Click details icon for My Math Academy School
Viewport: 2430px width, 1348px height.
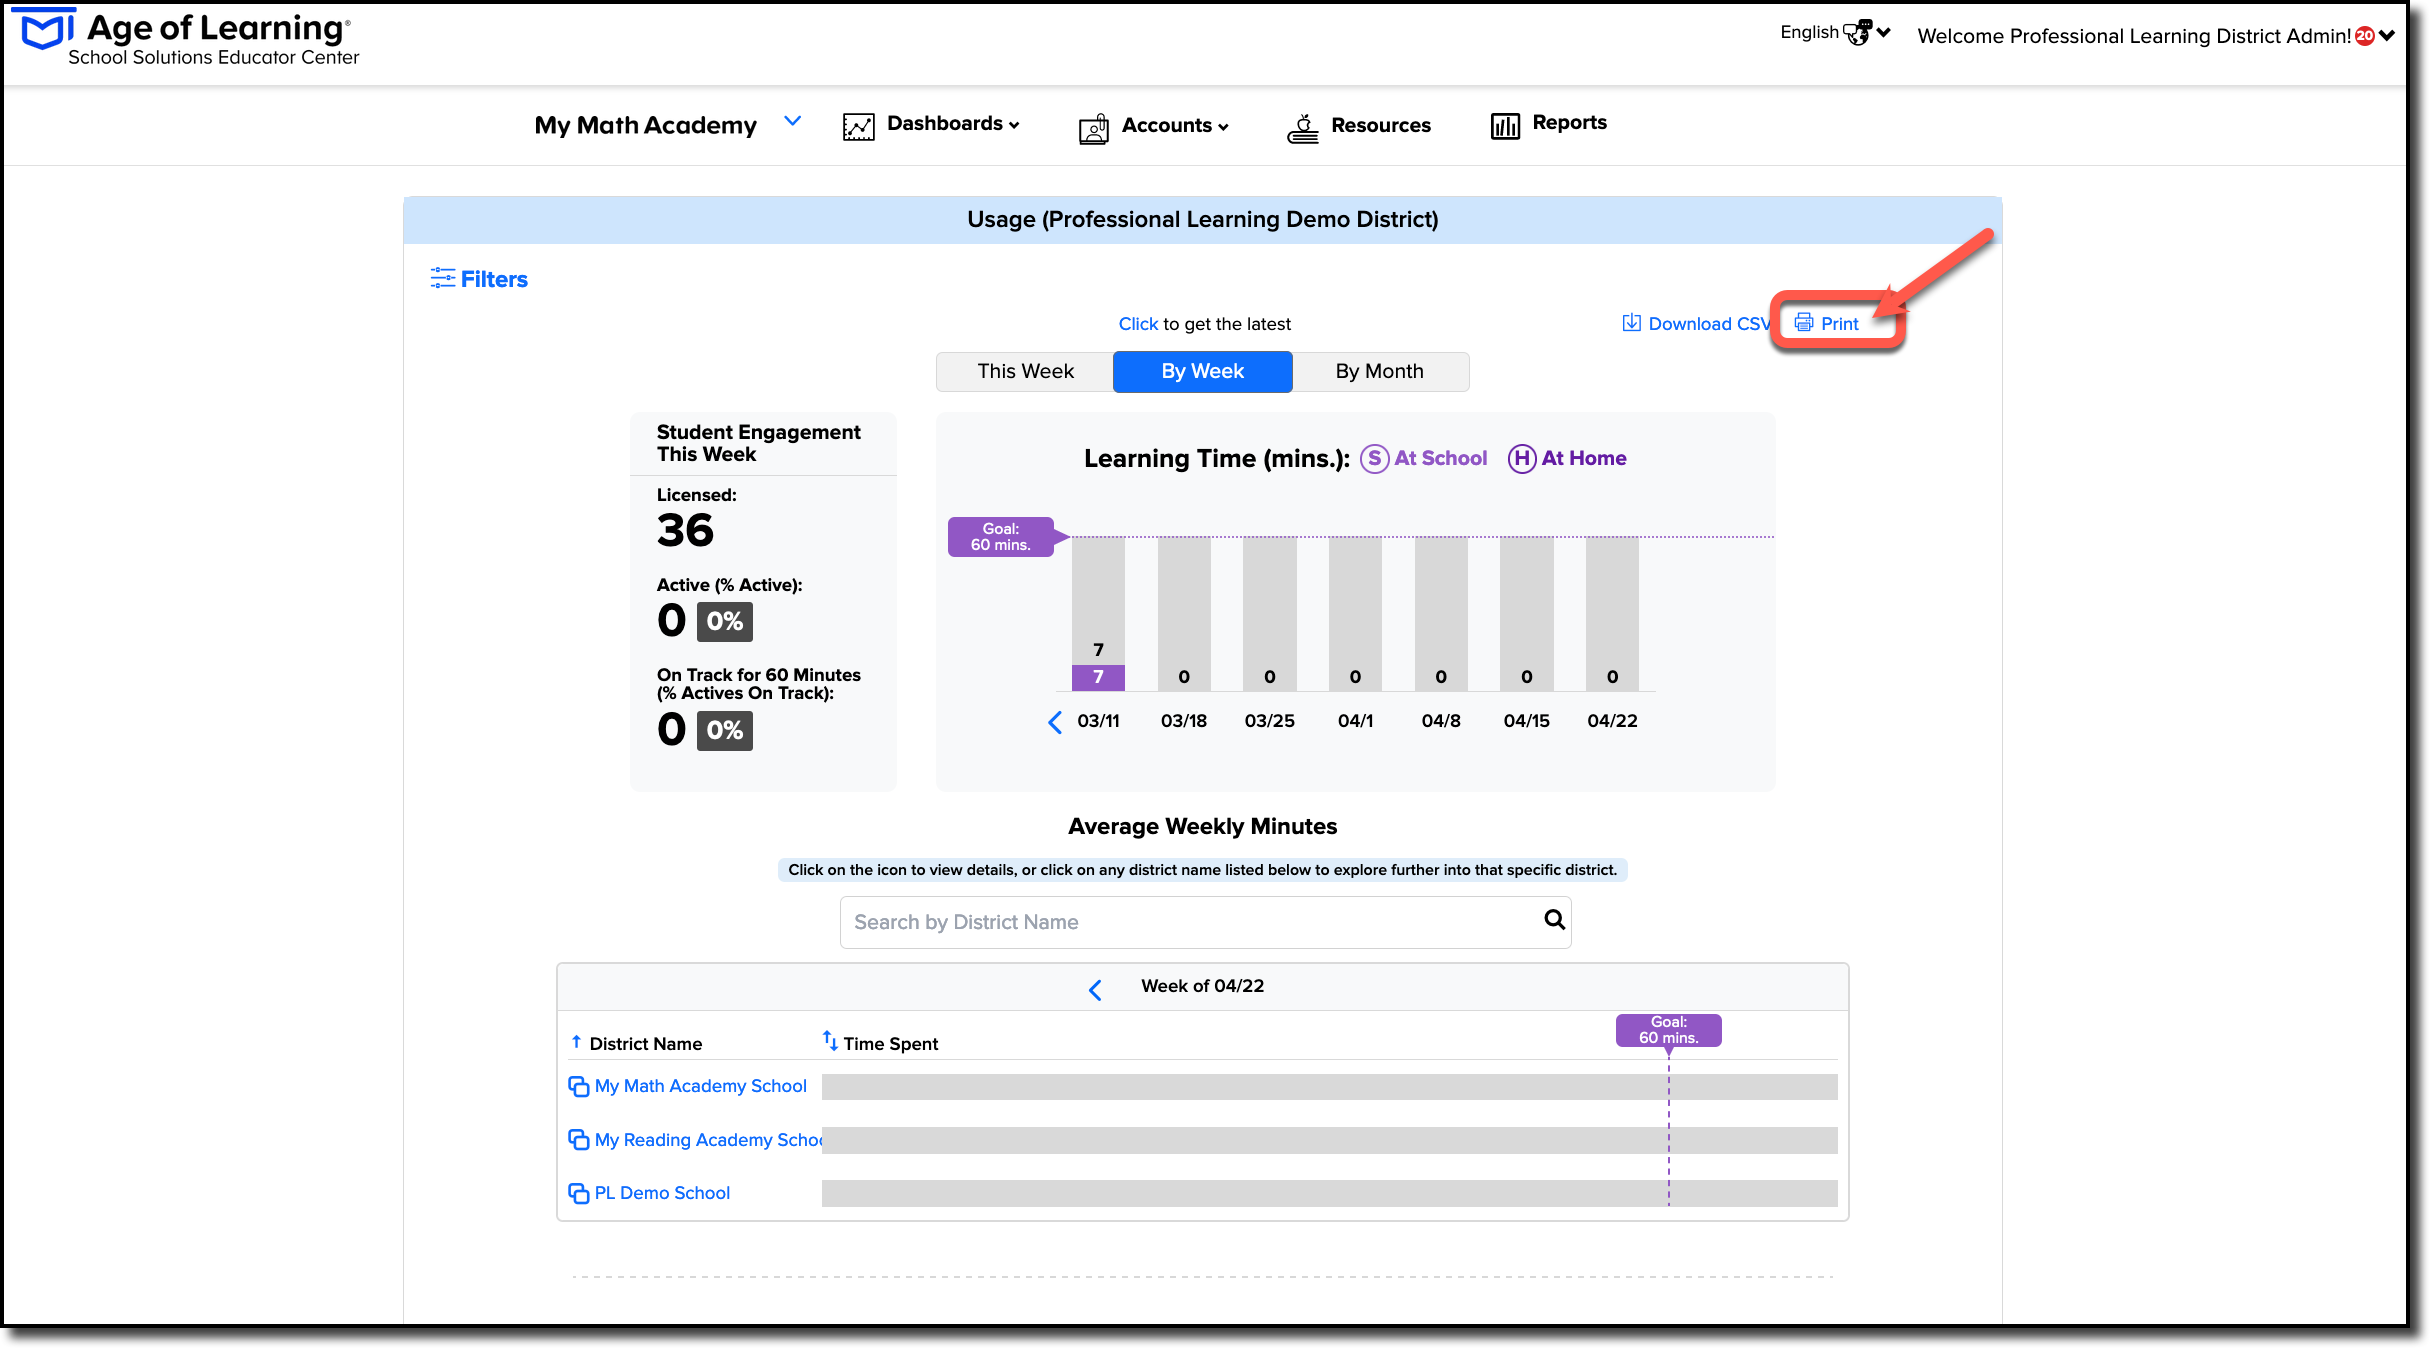click(x=578, y=1086)
